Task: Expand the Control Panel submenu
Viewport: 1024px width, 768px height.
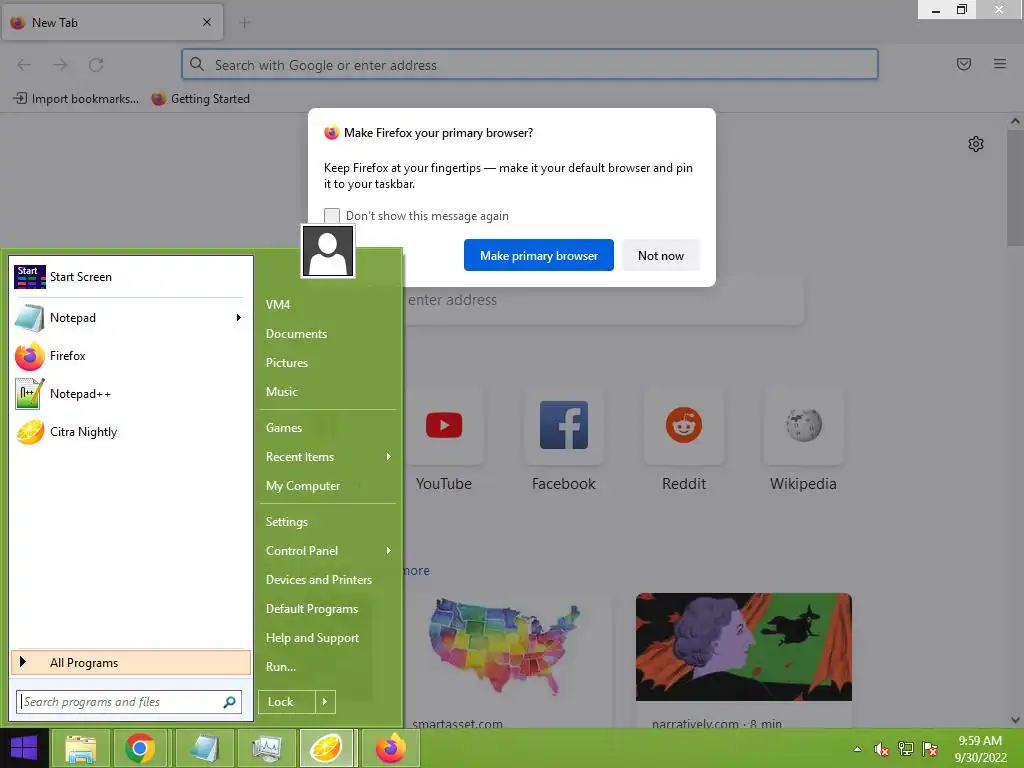Action: click(x=328, y=551)
